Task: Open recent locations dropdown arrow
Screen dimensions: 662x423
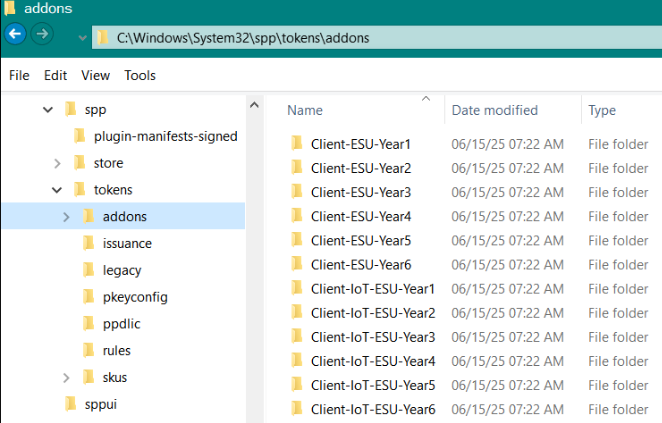Action: pyautogui.click(x=82, y=38)
